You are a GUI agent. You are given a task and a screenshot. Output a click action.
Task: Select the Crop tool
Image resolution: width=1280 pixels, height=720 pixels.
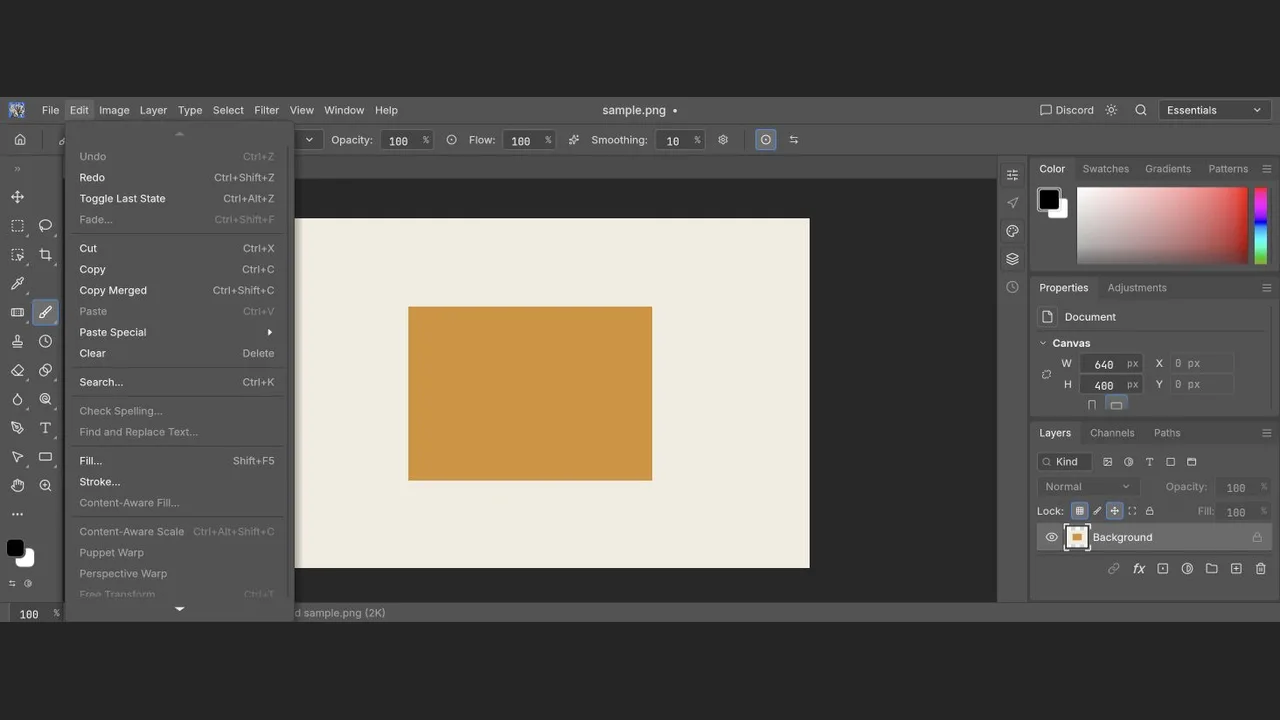pyautogui.click(x=45, y=255)
